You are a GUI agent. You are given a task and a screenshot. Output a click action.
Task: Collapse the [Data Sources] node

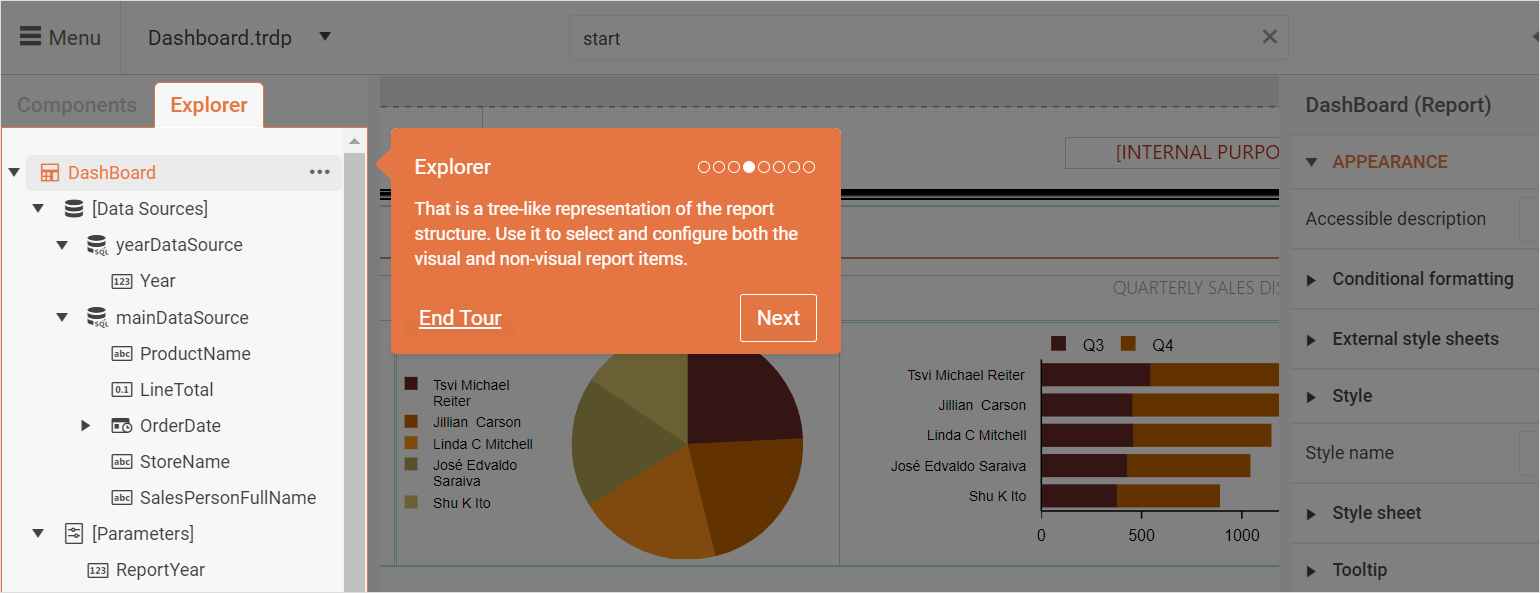coord(38,208)
